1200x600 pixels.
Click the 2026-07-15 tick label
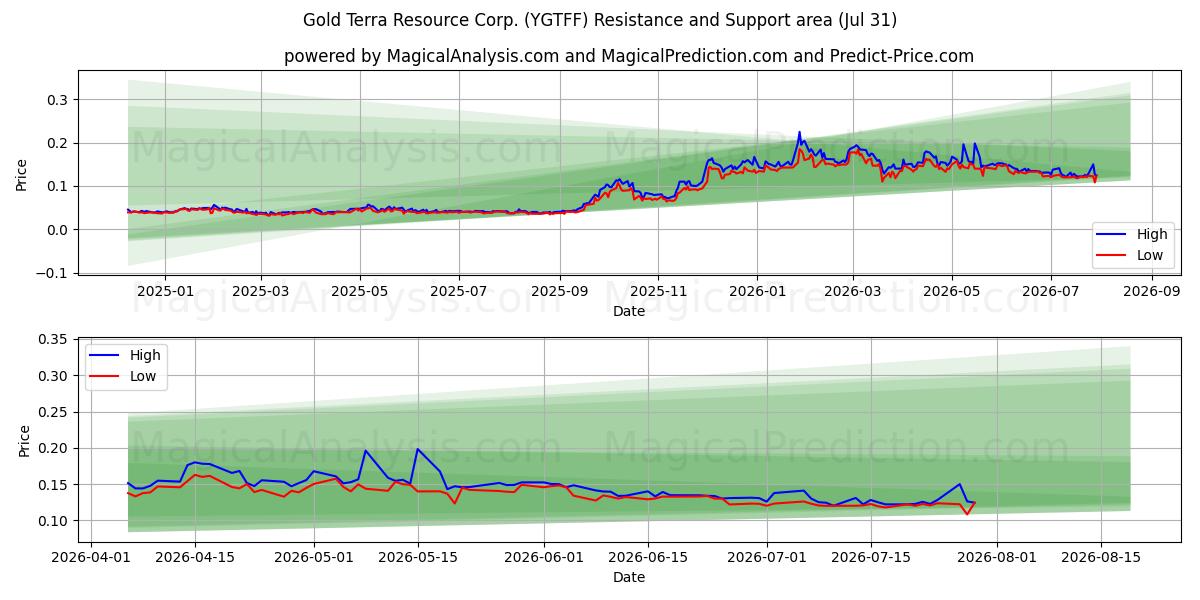(x=870, y=558)
